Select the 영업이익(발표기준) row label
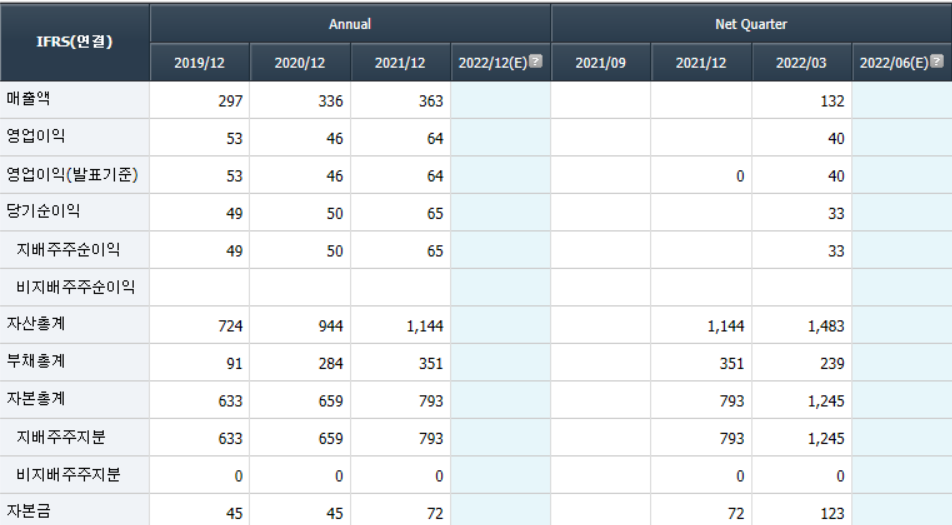This screenshot has width=952, height=525. tap(72, 174)
